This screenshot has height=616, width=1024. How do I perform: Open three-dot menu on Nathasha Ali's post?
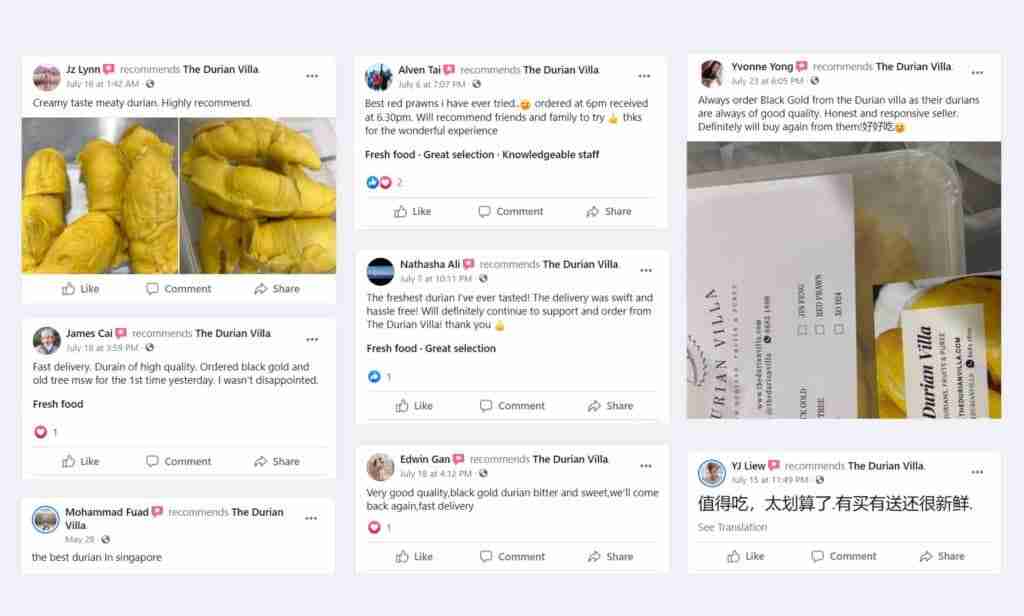click(646, 270)
